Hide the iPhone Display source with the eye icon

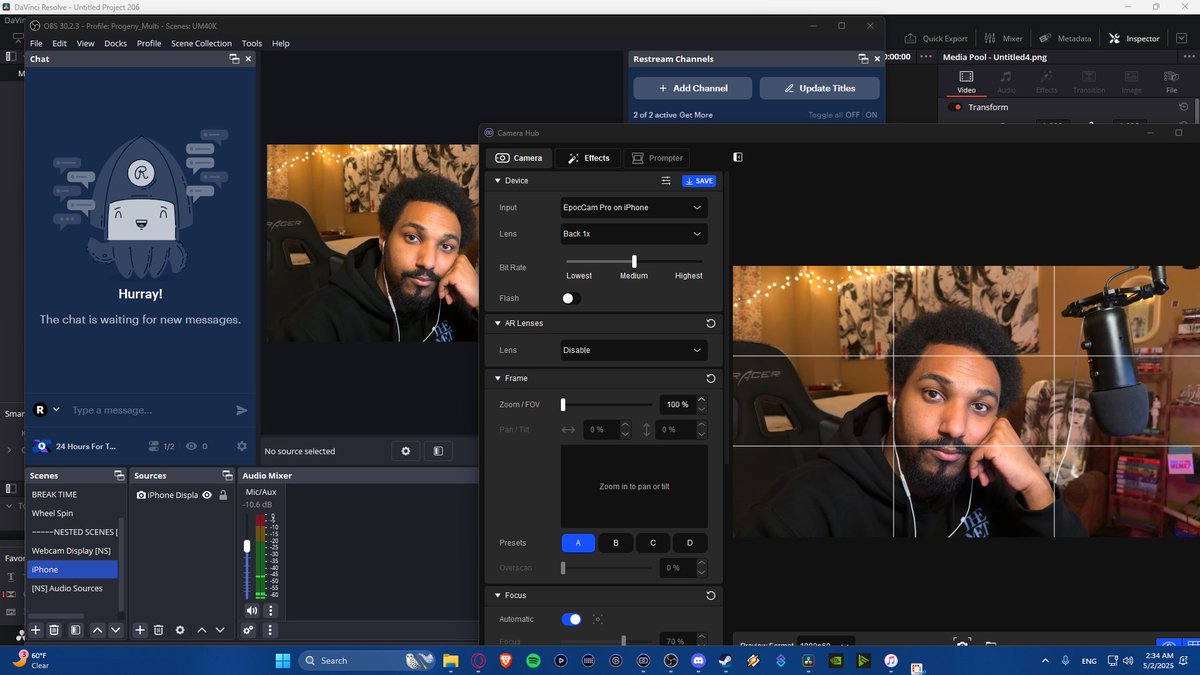click(x=207, y=495)
